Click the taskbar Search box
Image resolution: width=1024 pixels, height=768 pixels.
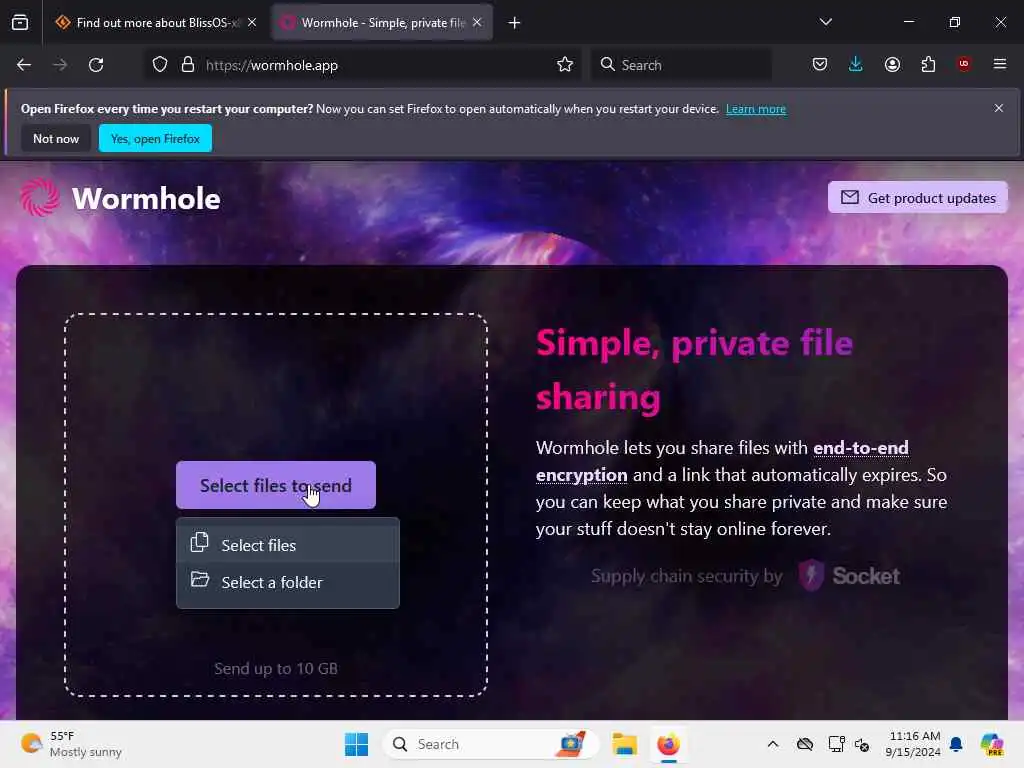490,744
